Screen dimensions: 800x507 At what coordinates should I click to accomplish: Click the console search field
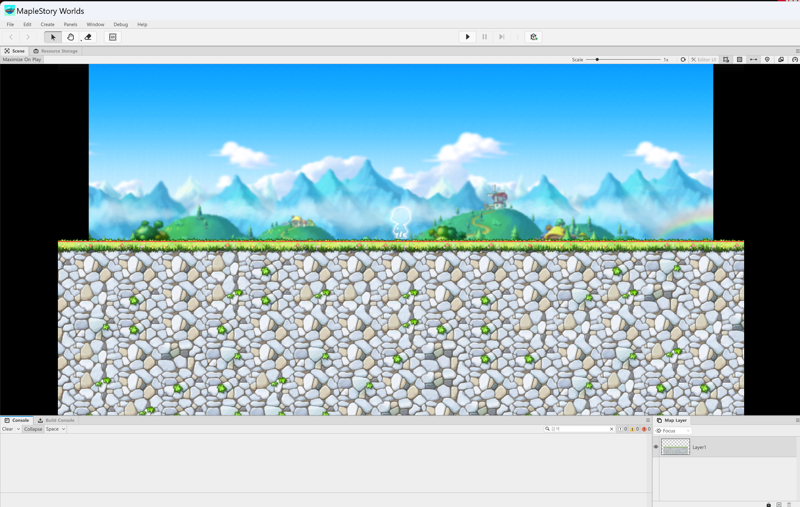click(x=579, y=429)
